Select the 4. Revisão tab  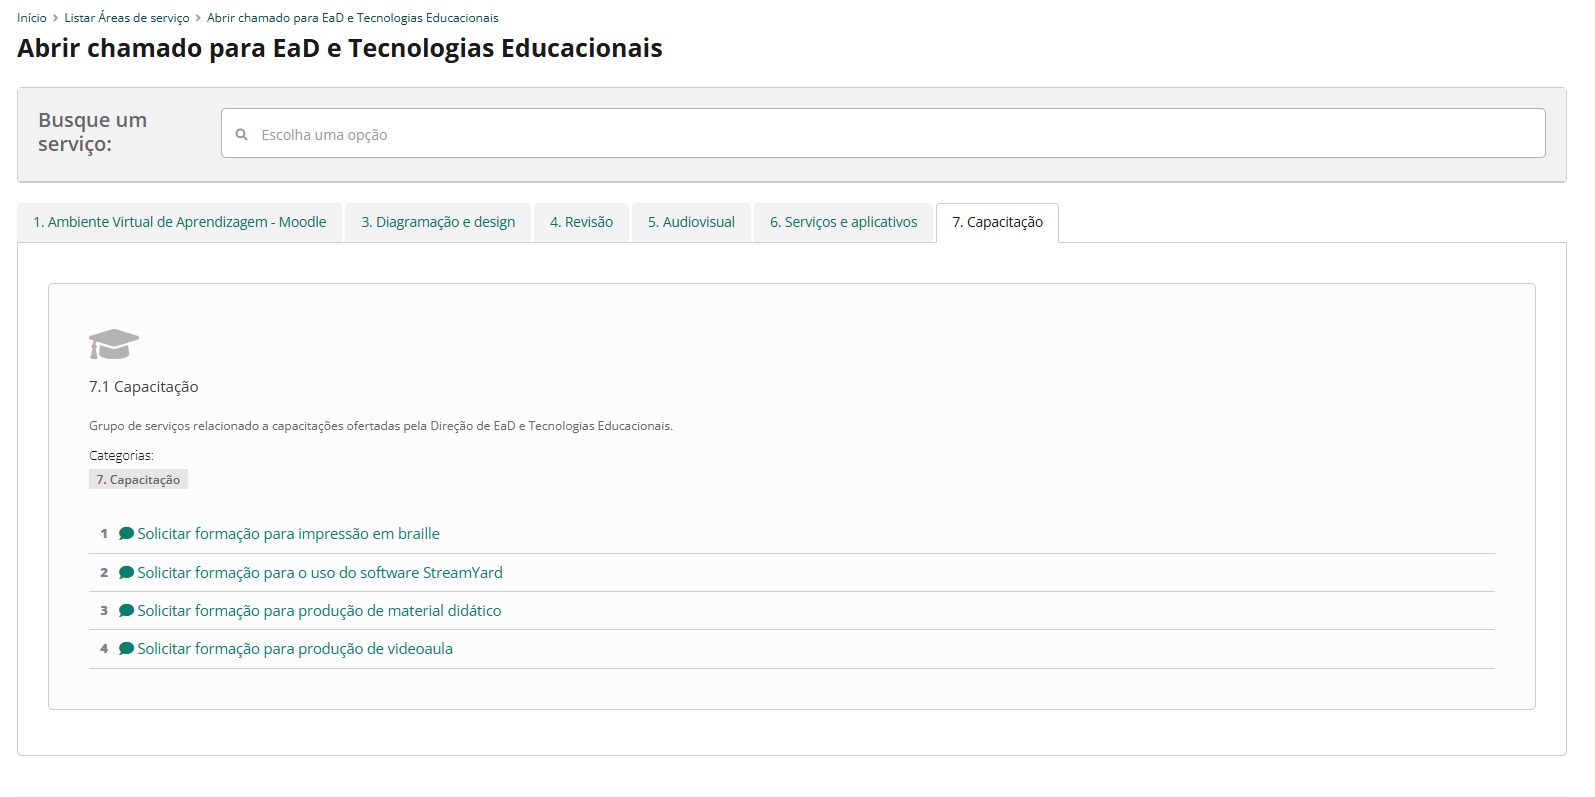coord(581,222)
